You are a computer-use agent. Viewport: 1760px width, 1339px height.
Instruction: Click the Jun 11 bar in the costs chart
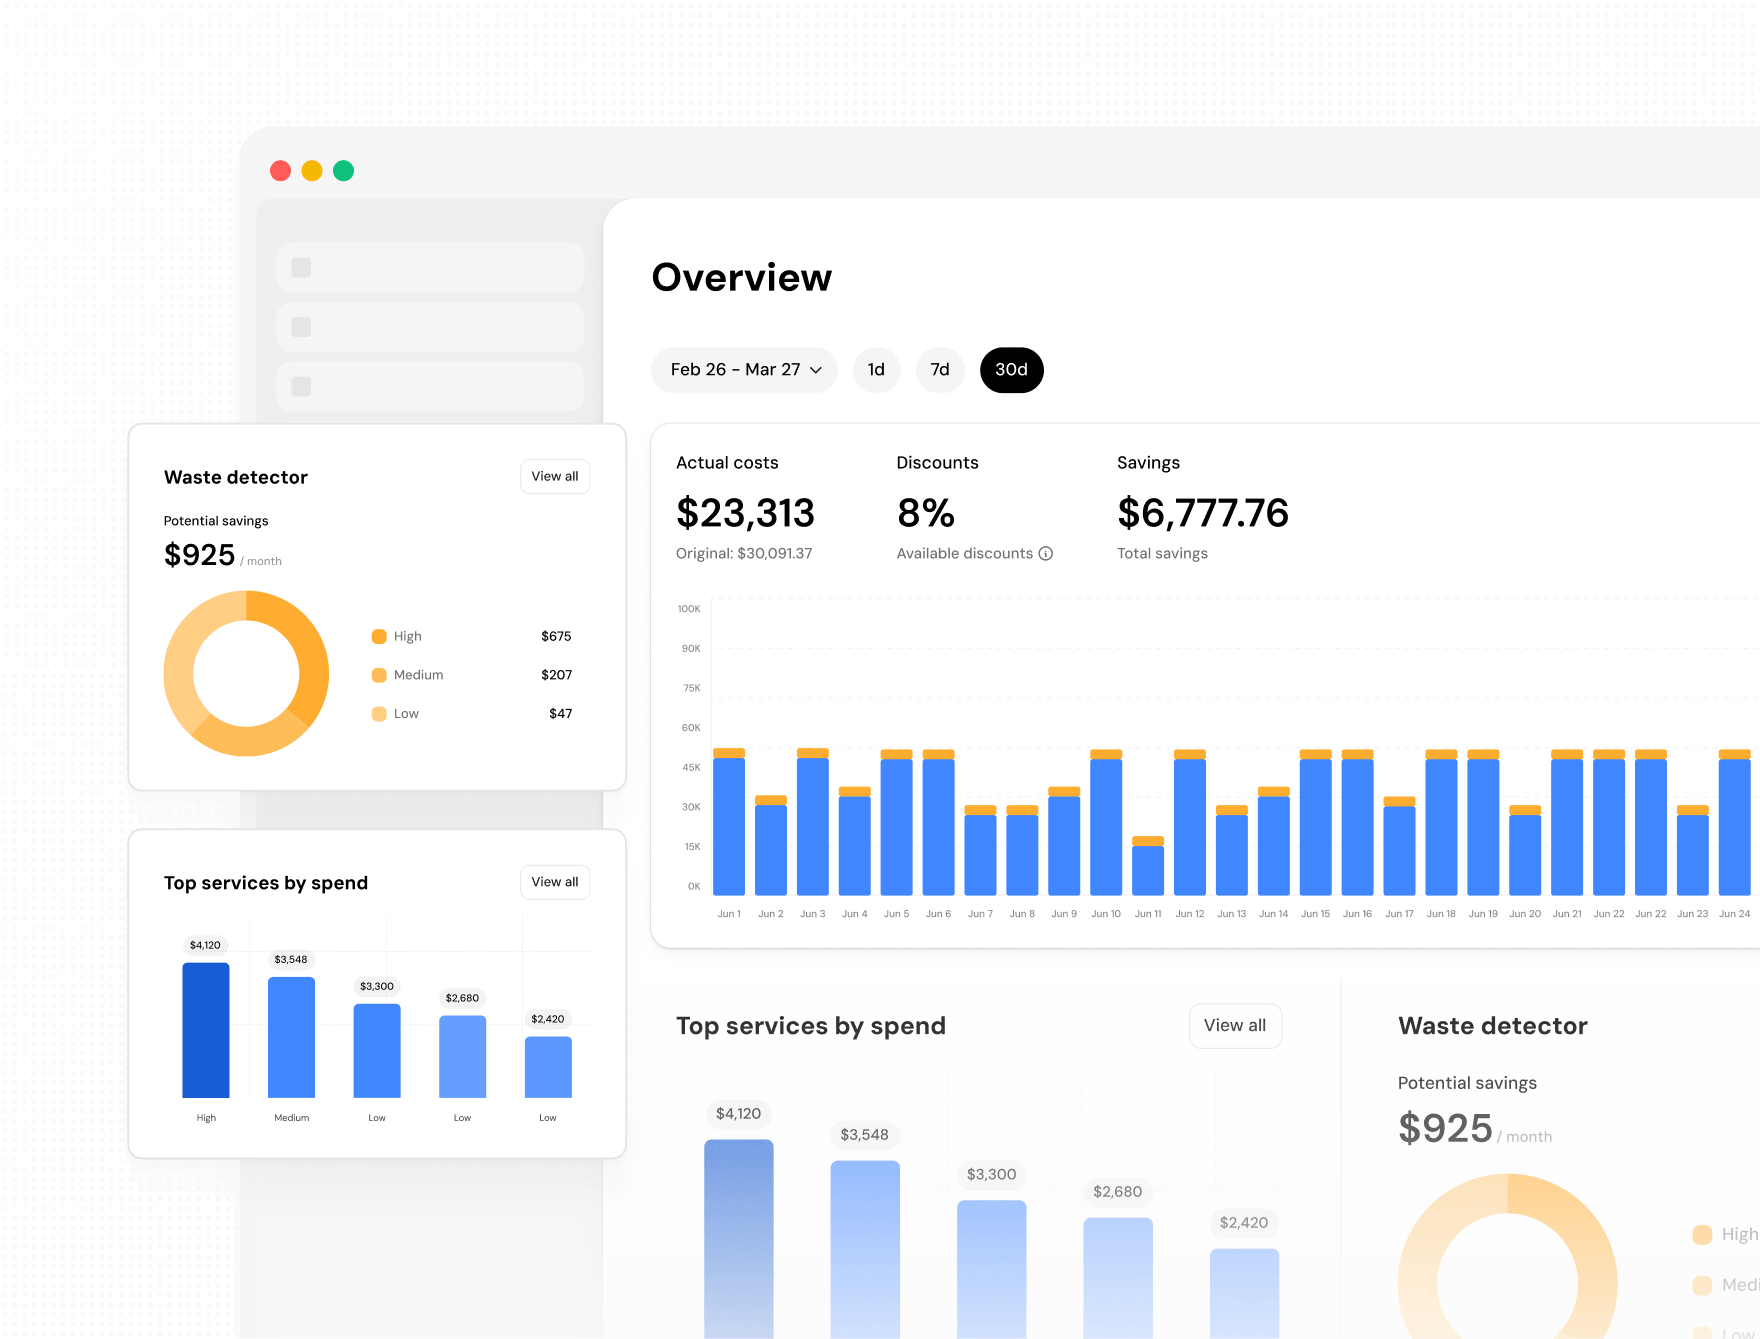click(x=1148, y=866)
